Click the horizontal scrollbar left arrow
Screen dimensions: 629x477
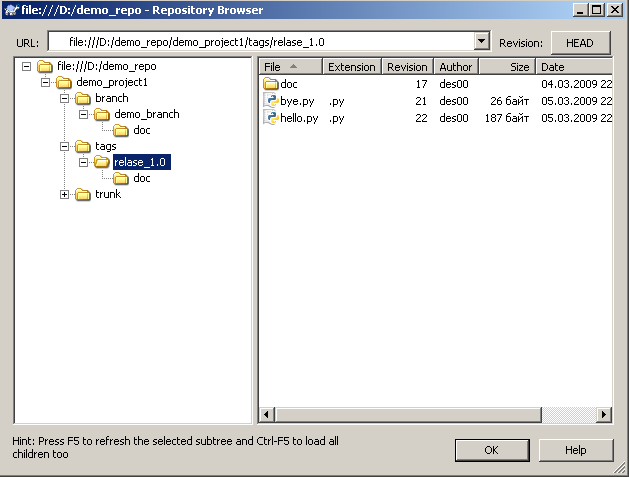point(267,414)
